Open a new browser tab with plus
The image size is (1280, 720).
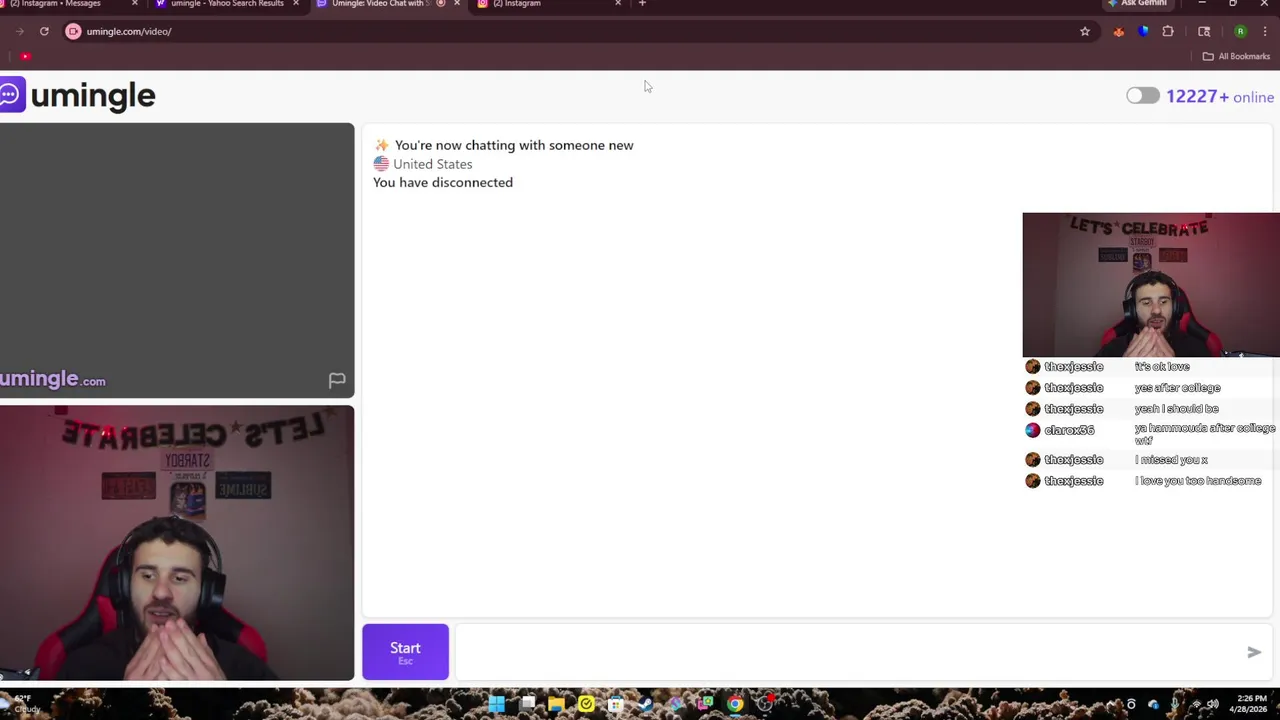642,4
